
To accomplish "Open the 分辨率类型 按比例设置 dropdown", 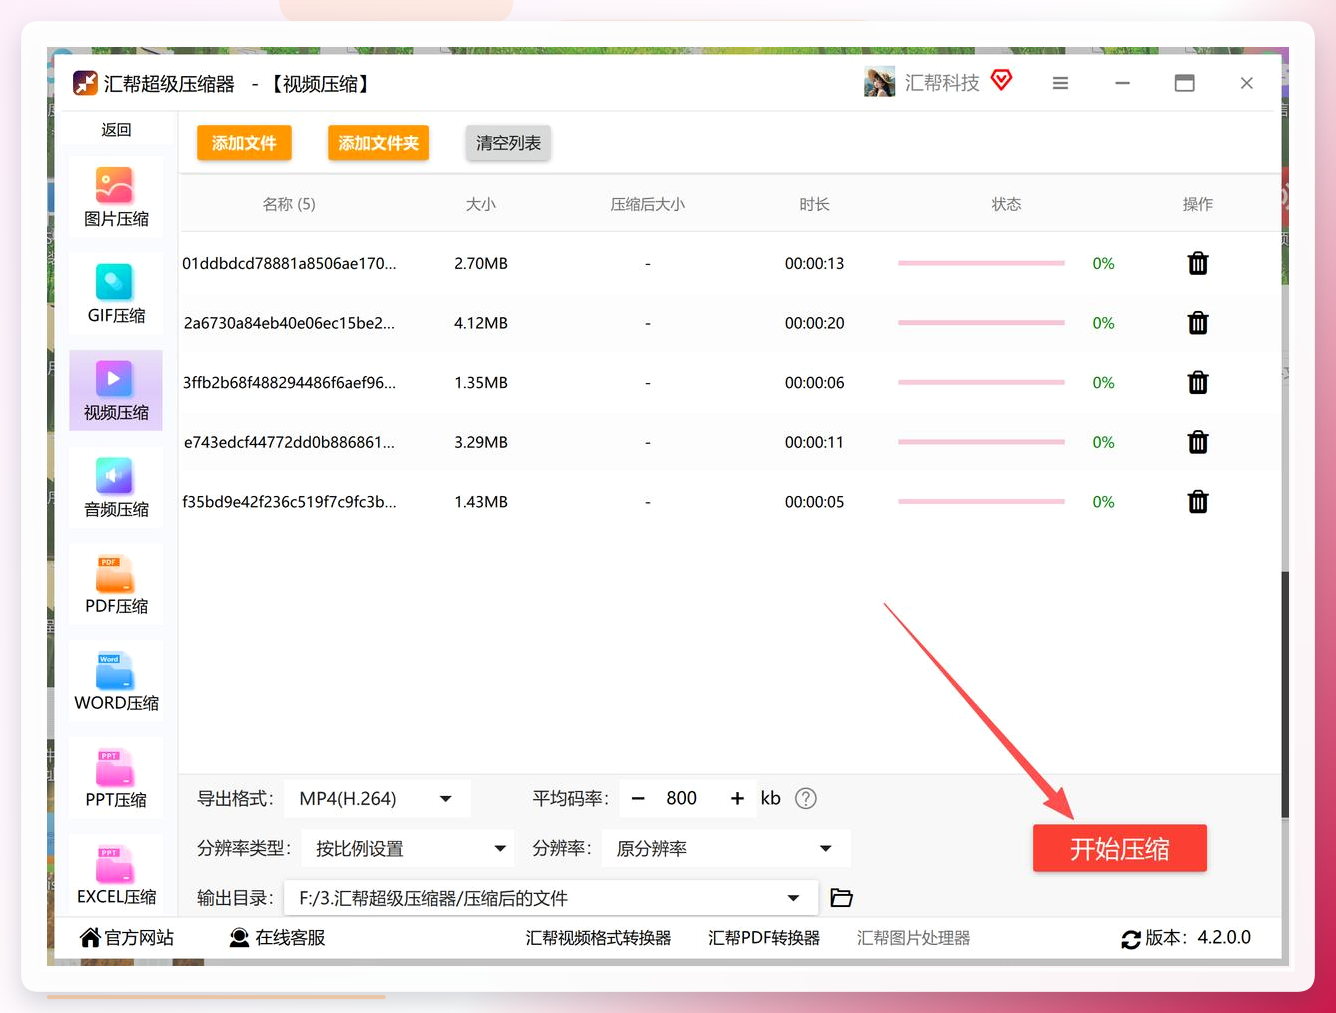I will (x=408, y=848).
